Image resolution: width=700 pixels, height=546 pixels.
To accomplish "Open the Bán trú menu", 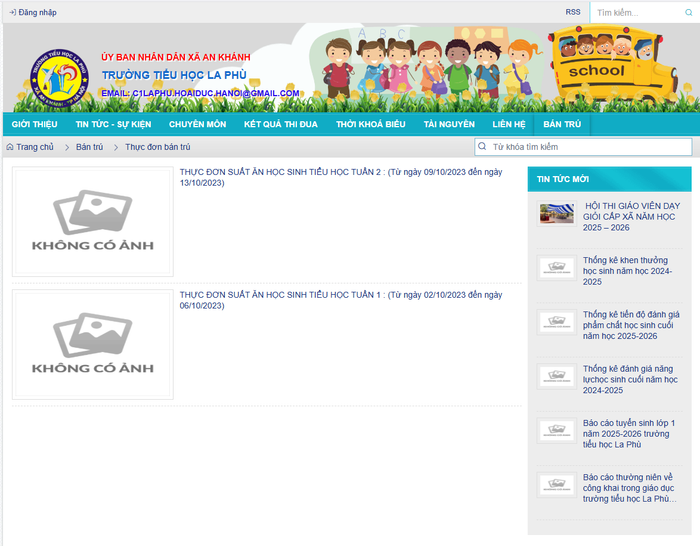I will tap(562, 124).
